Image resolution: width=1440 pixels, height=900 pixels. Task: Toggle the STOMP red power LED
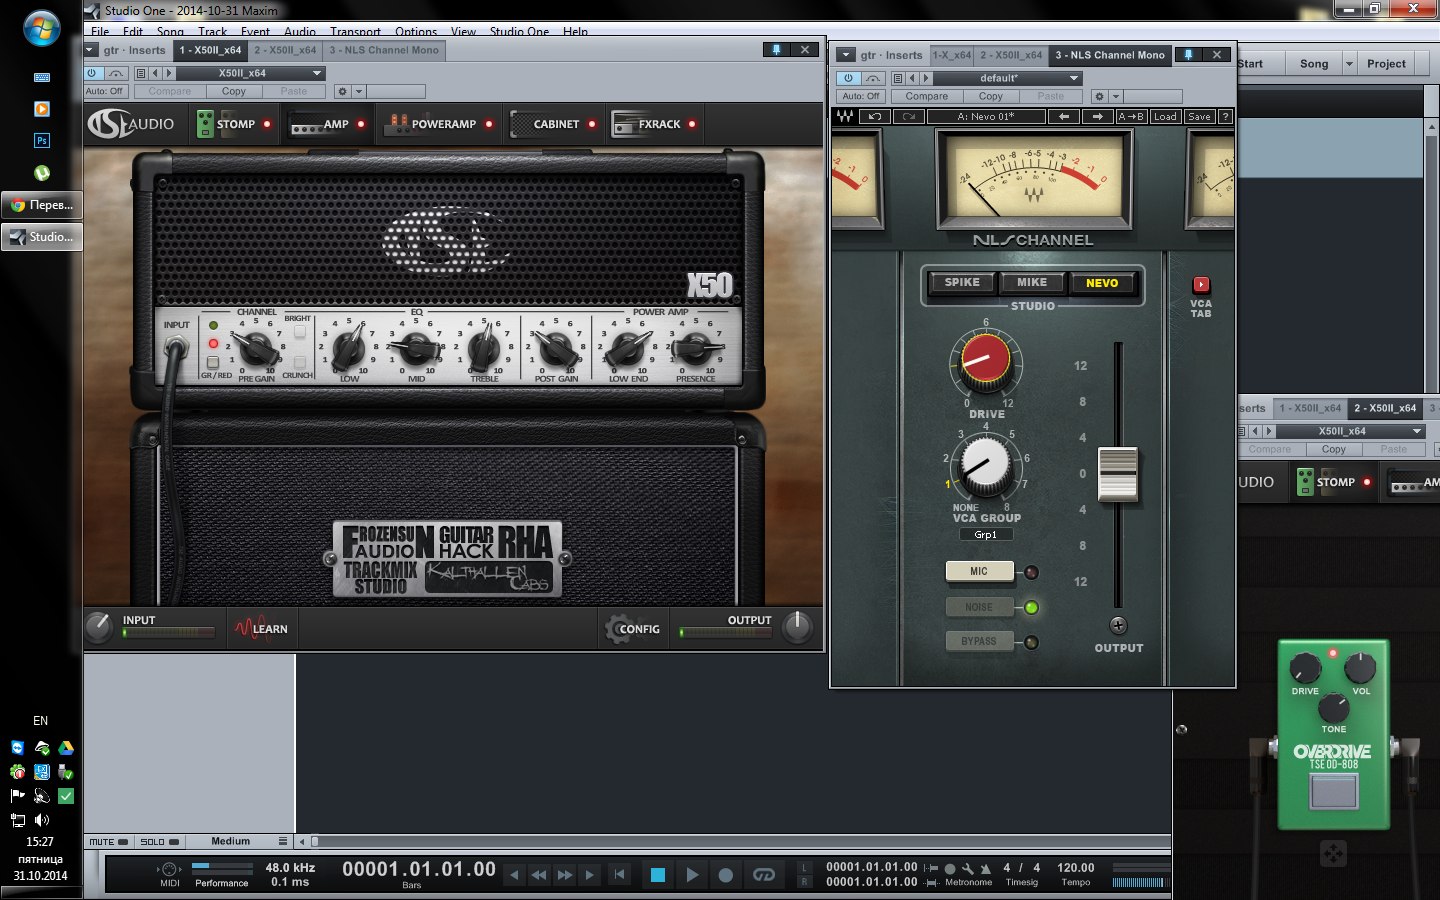[267, 124]
